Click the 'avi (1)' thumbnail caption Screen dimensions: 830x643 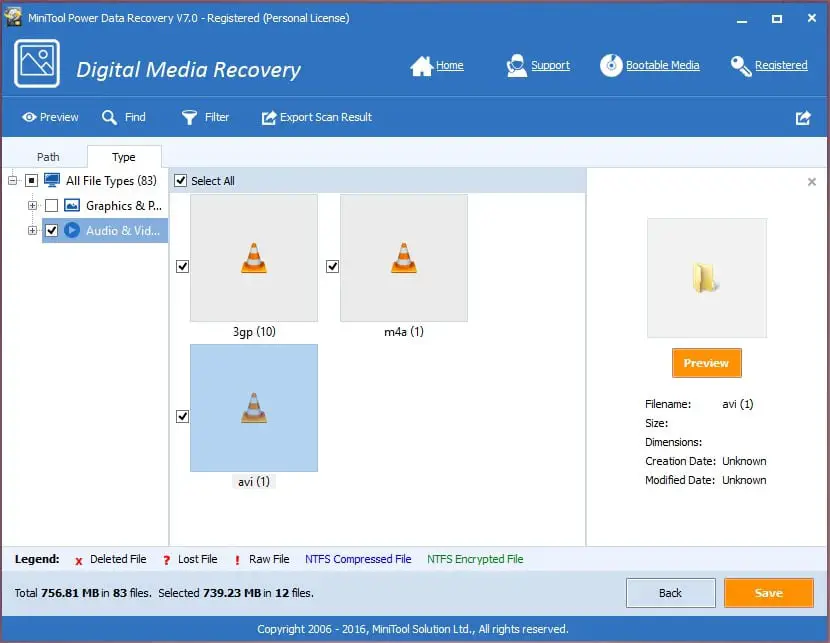click(x=254, y=482)
